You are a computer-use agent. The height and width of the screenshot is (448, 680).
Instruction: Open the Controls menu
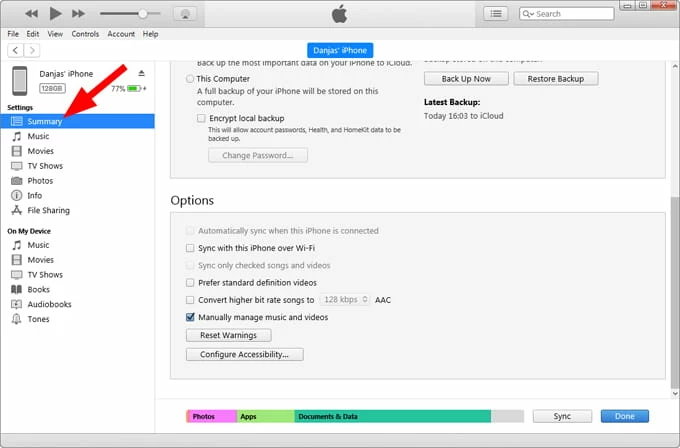click(85, 34)
